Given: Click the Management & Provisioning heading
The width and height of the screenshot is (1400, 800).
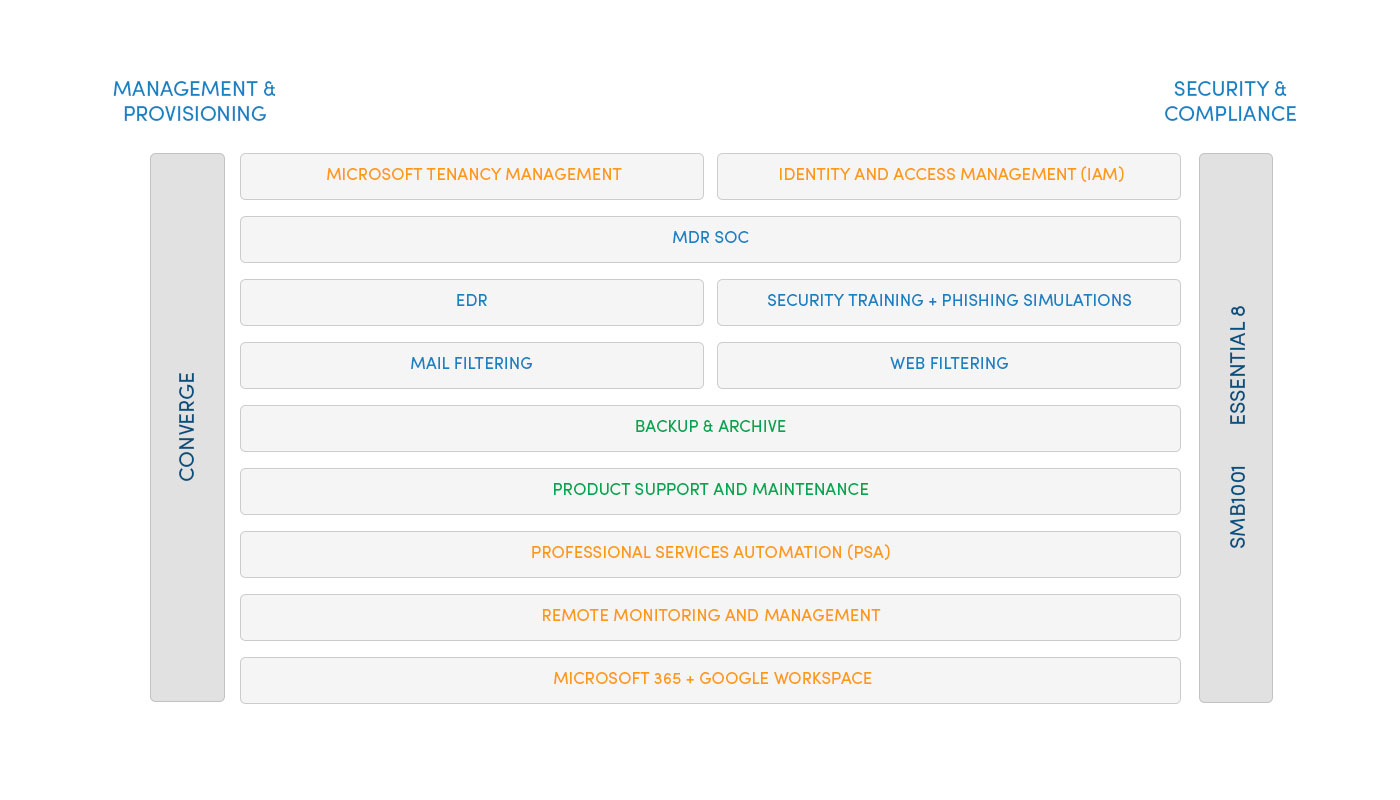Looking at the screenshot, I should 194,101.
